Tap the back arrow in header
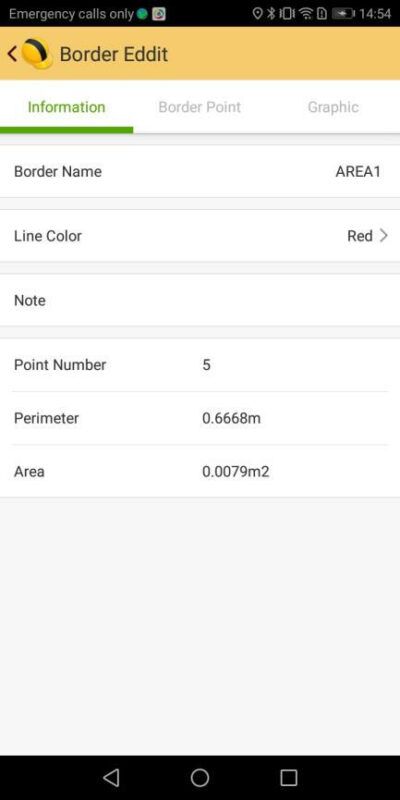Screen dimensions: 400x800 tap(12, 54)
